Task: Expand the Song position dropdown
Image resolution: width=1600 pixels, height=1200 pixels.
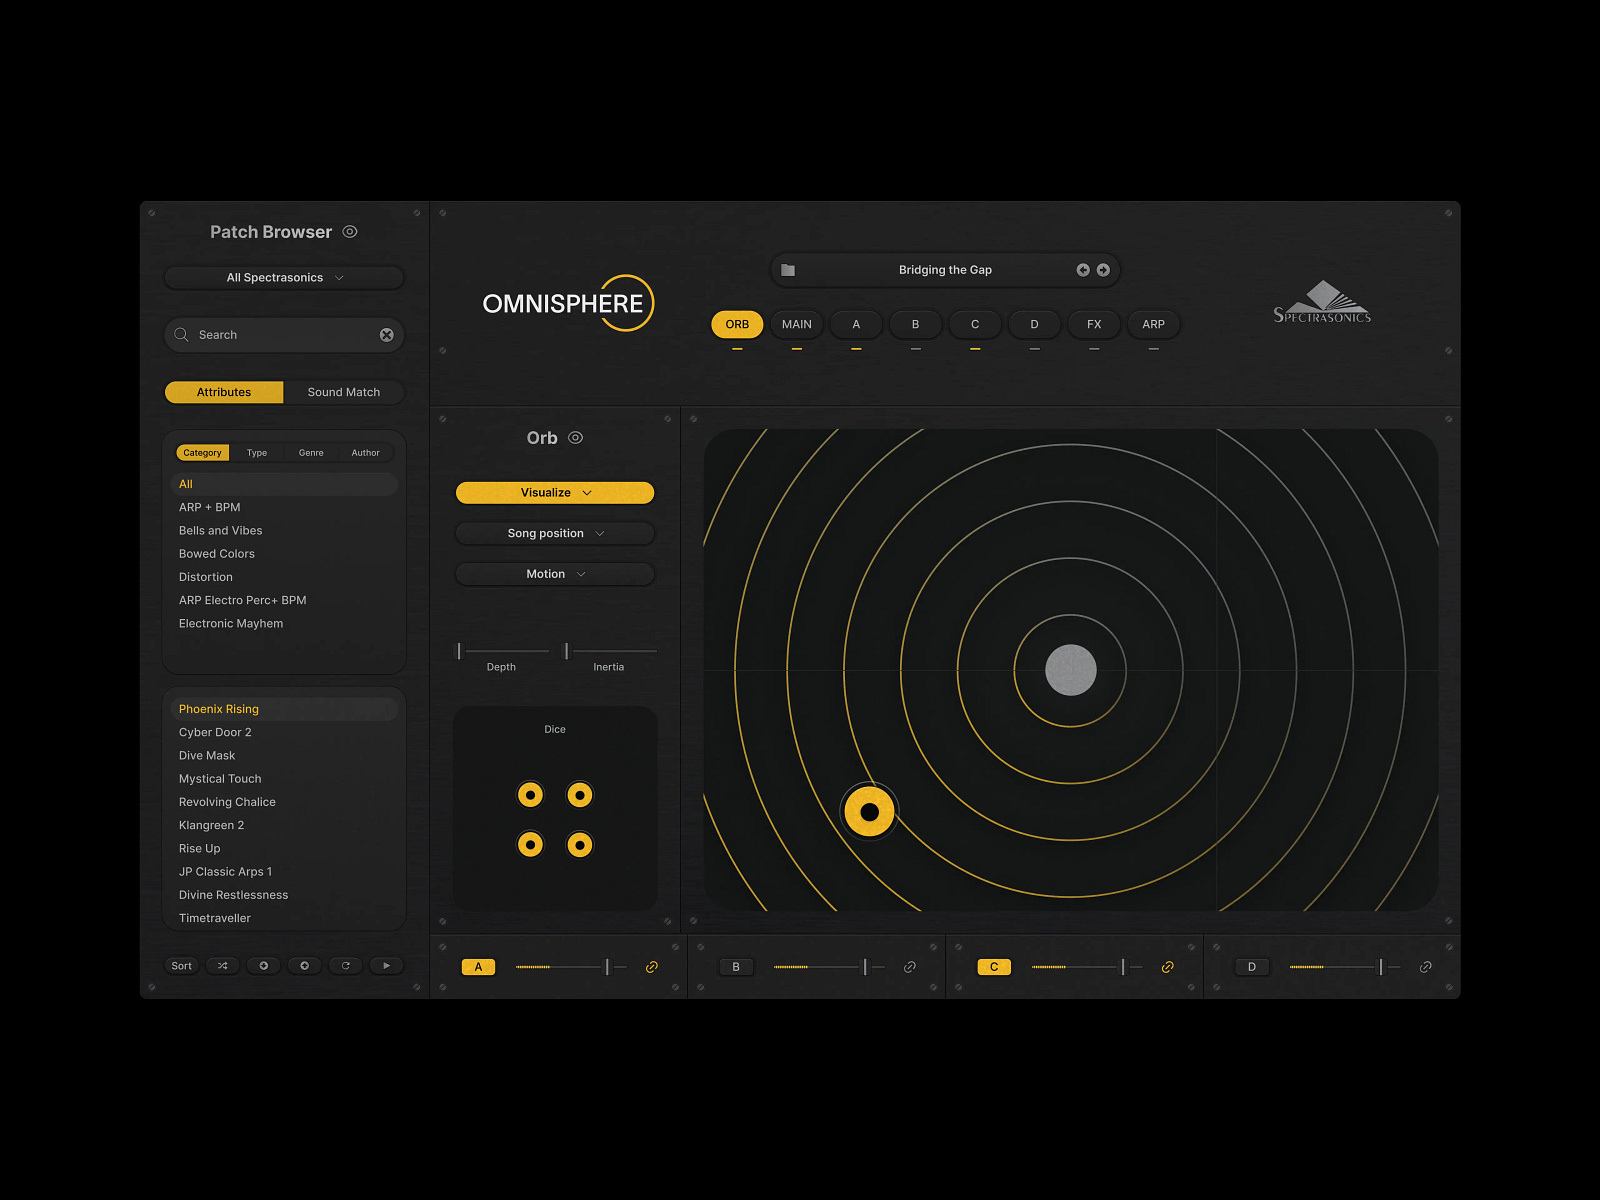Action: (554, 533)
